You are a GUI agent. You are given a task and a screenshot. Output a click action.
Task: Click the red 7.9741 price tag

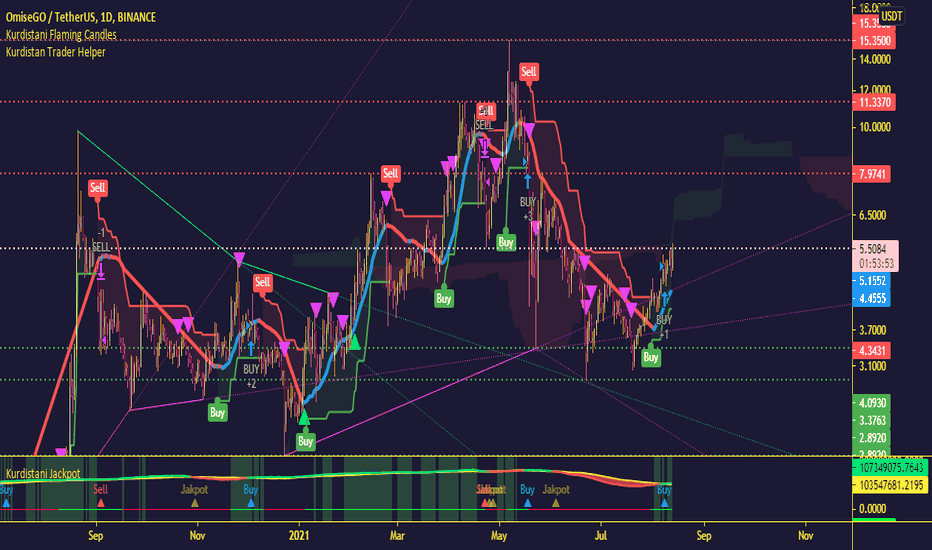click(871, 174)
